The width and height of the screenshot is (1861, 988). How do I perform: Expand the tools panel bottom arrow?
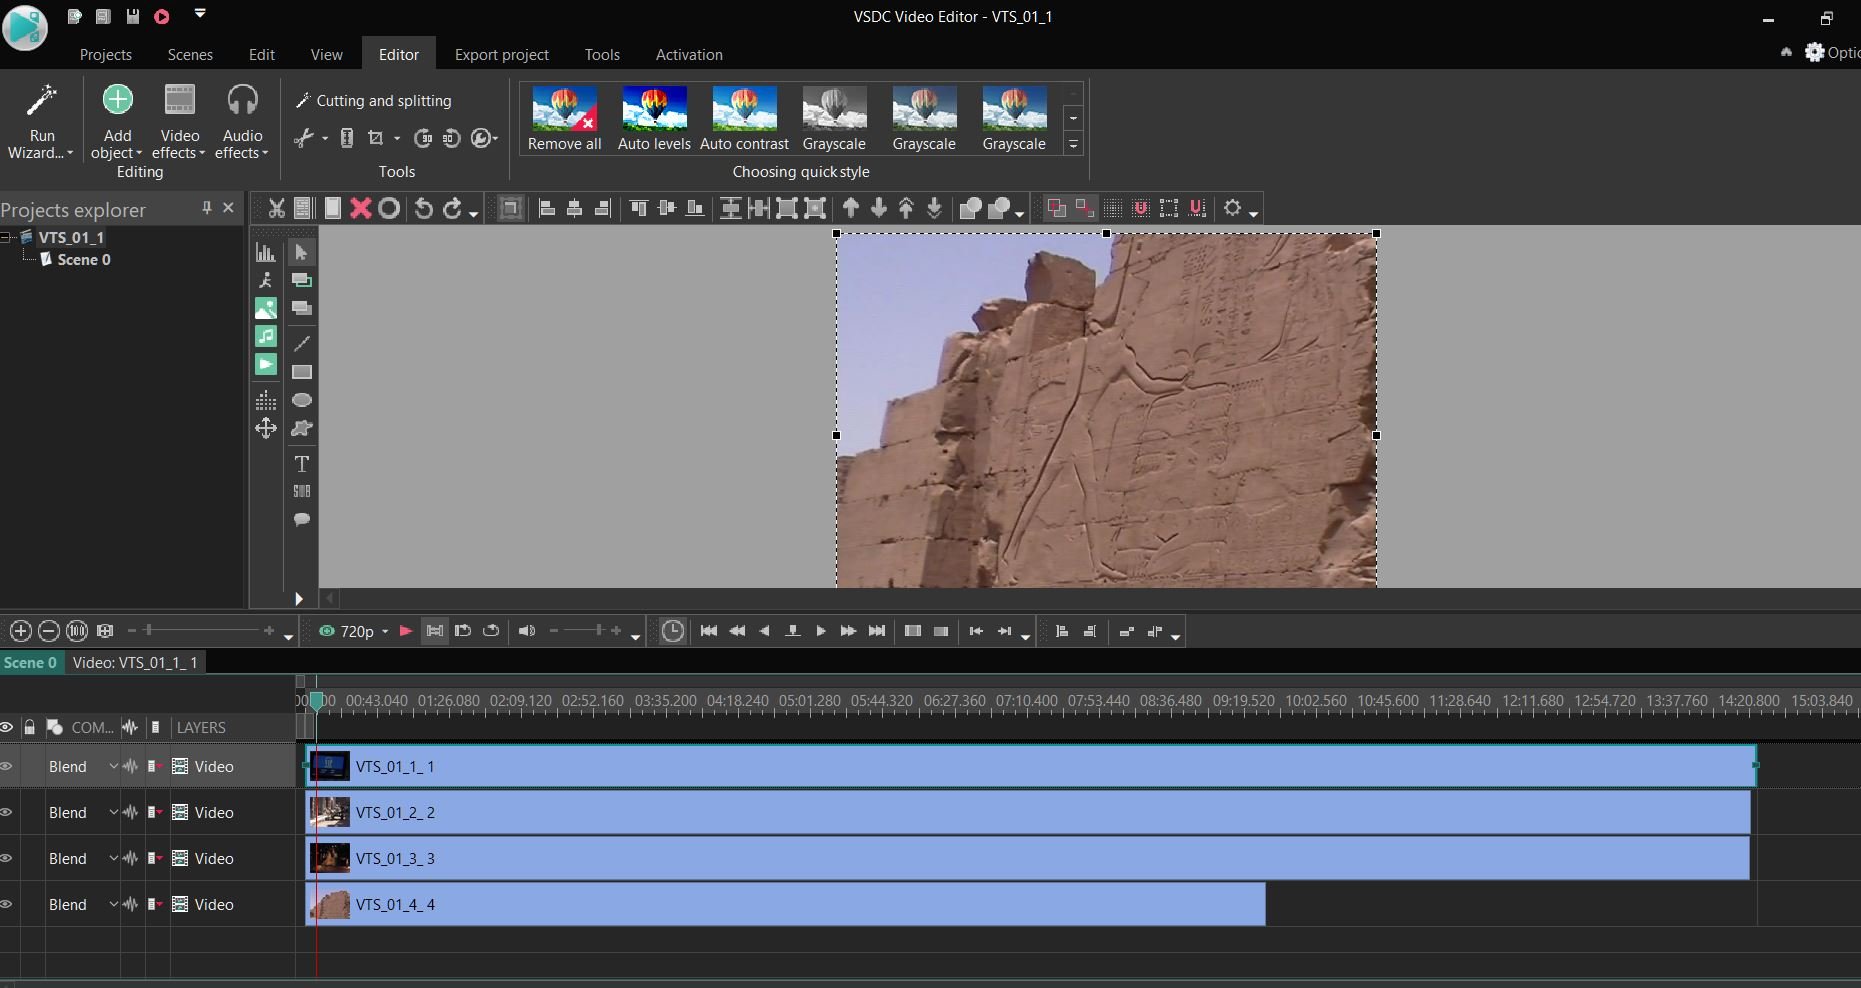[x=298, y=598]
